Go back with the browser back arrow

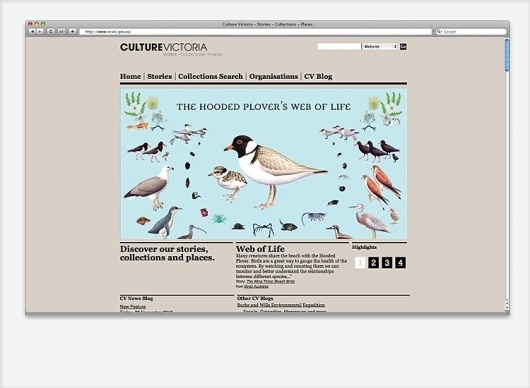click(x=32, y=31)
